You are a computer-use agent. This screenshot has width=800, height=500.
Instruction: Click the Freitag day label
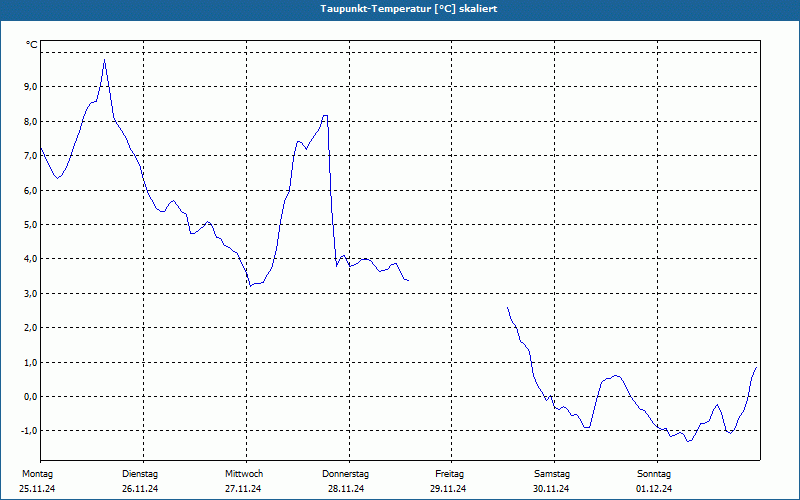pos(449,474)
